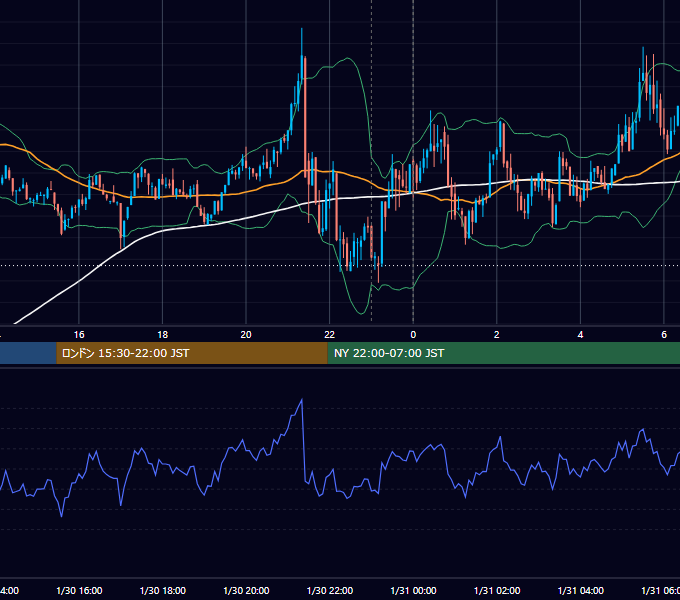Click the blue session bar segment before ロンドン

pyautogui.click(x=28, y=353)
